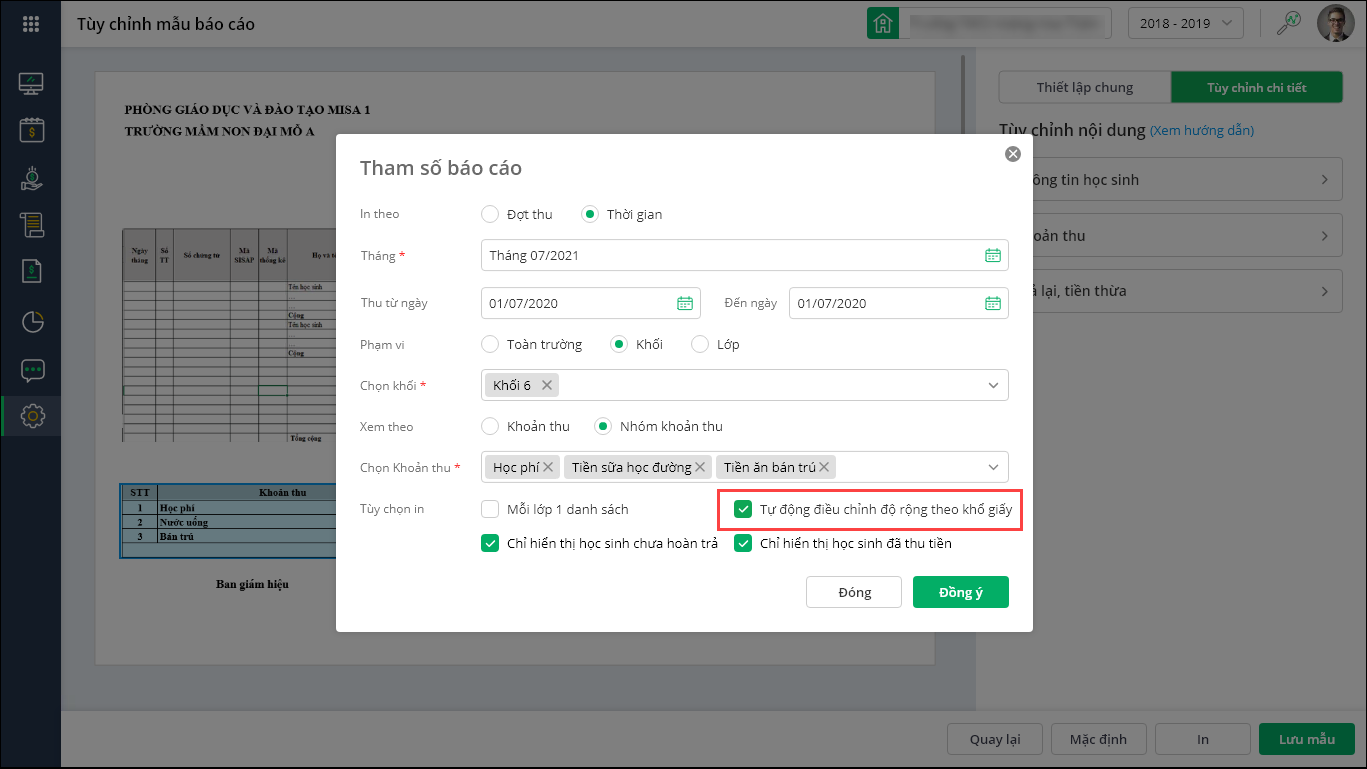Screen dimensions: 1367x769
Task: Open the chat messages sidebar icon
Action: 32,370
